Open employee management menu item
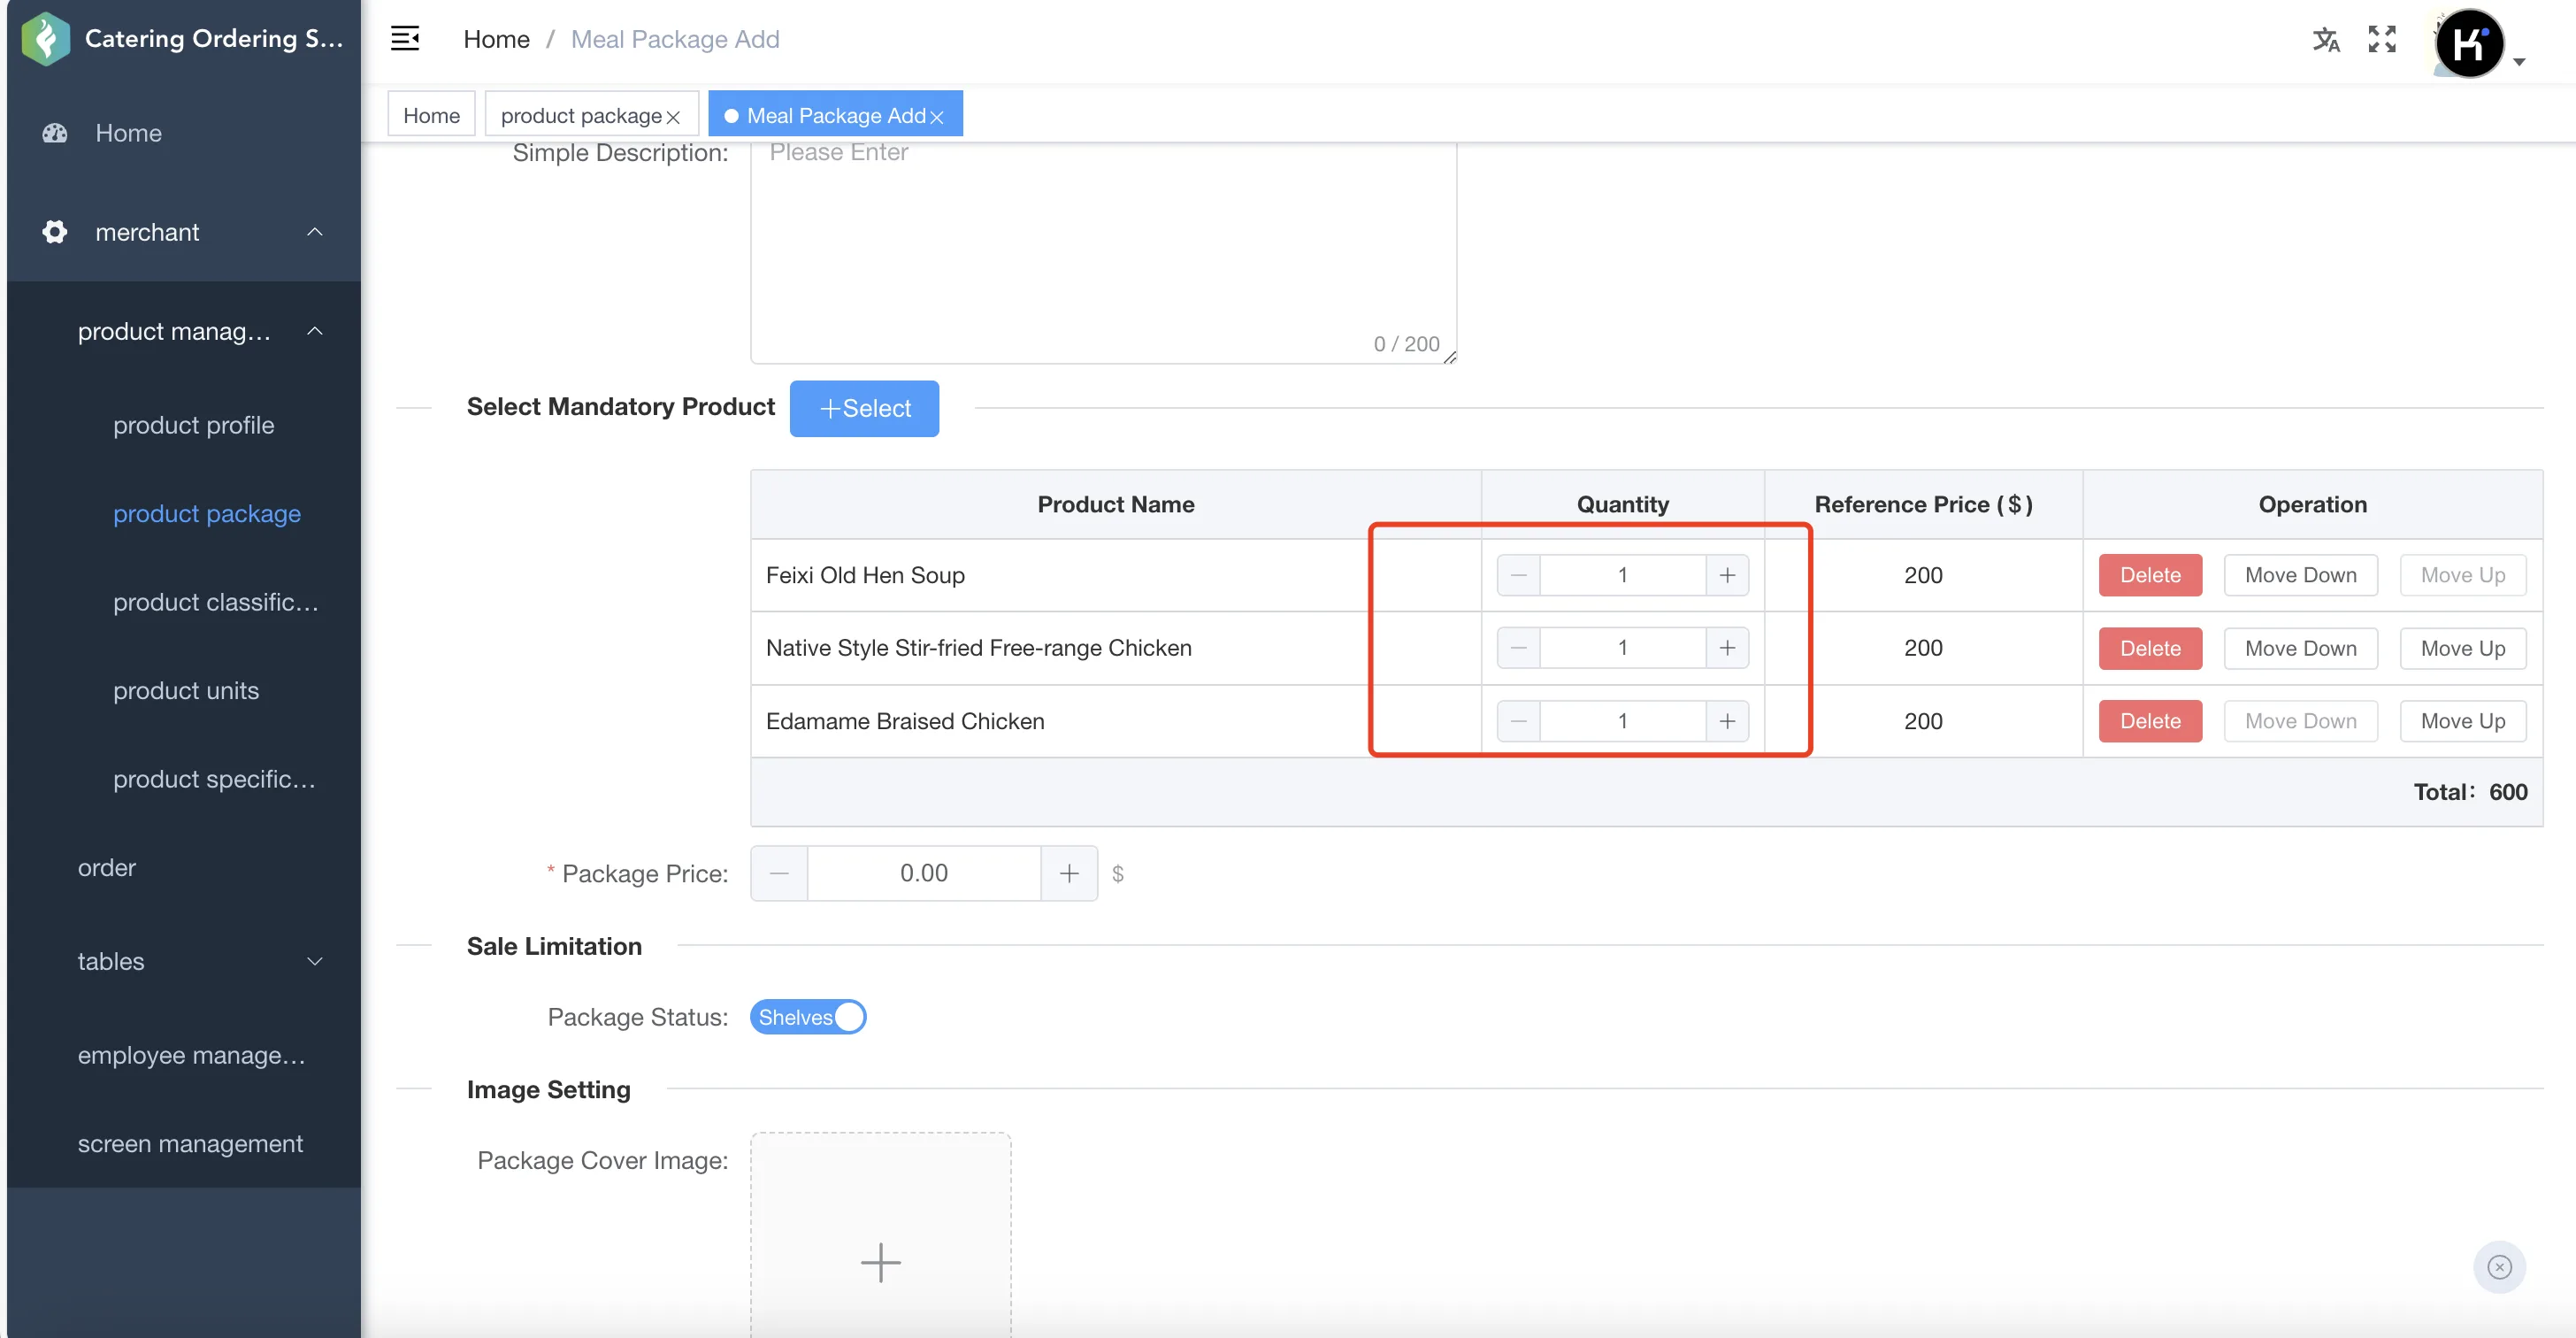 191,1055
